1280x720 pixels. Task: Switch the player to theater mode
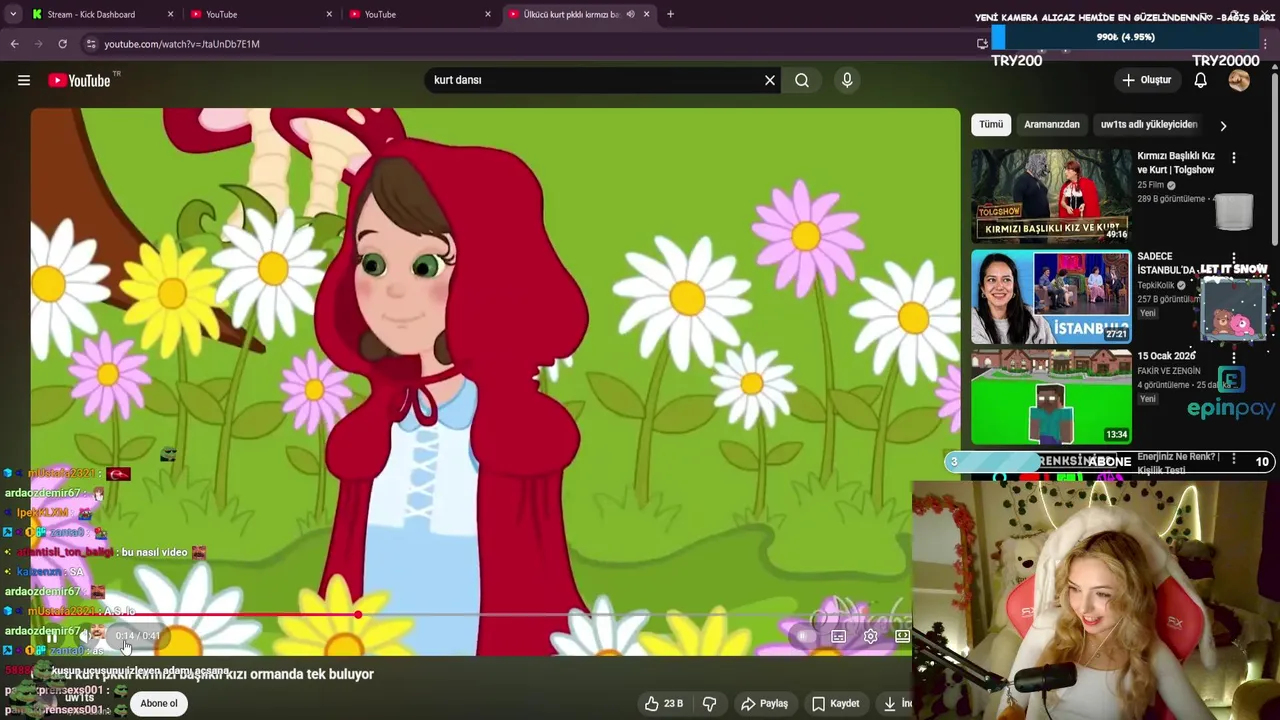902,636
